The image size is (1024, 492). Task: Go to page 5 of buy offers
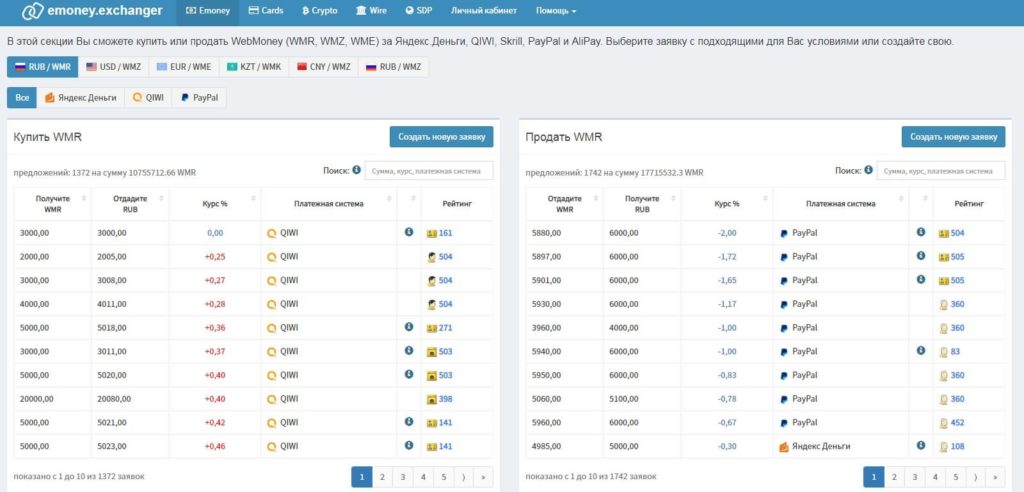[443, 477]
